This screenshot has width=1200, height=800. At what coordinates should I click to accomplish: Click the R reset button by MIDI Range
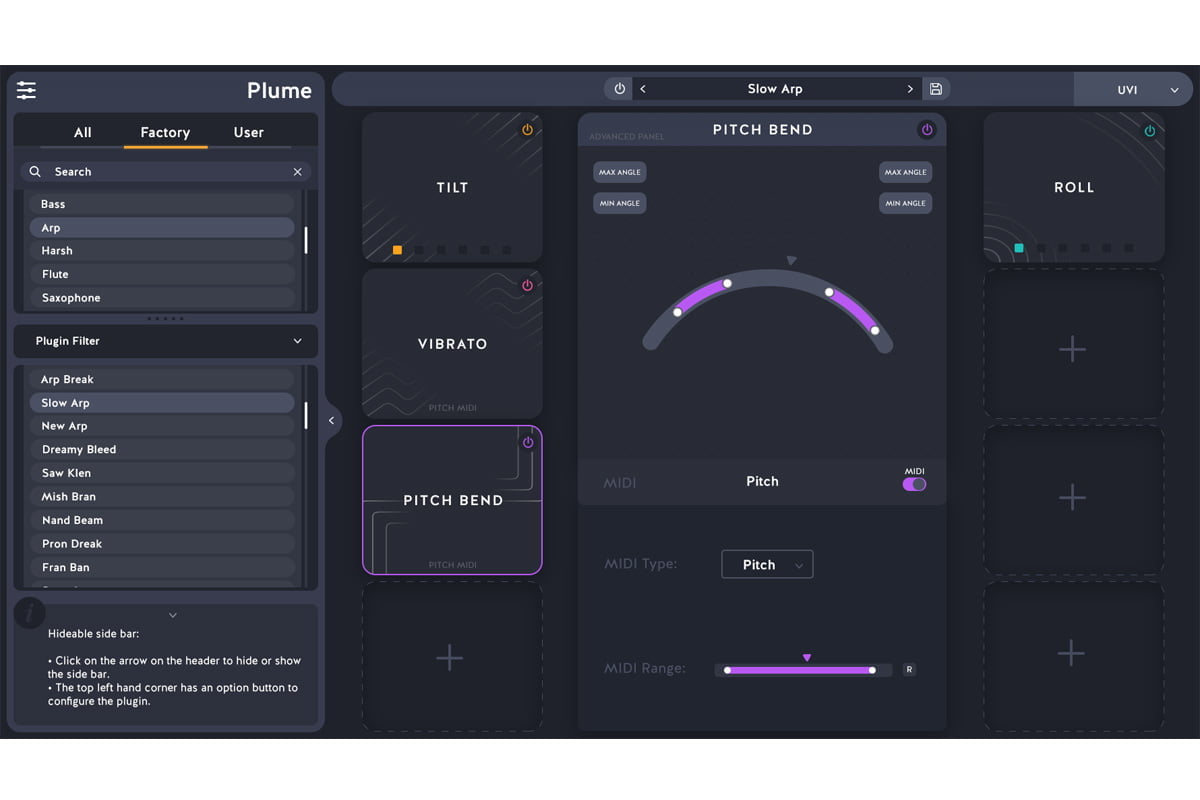(x=909, y=670)
